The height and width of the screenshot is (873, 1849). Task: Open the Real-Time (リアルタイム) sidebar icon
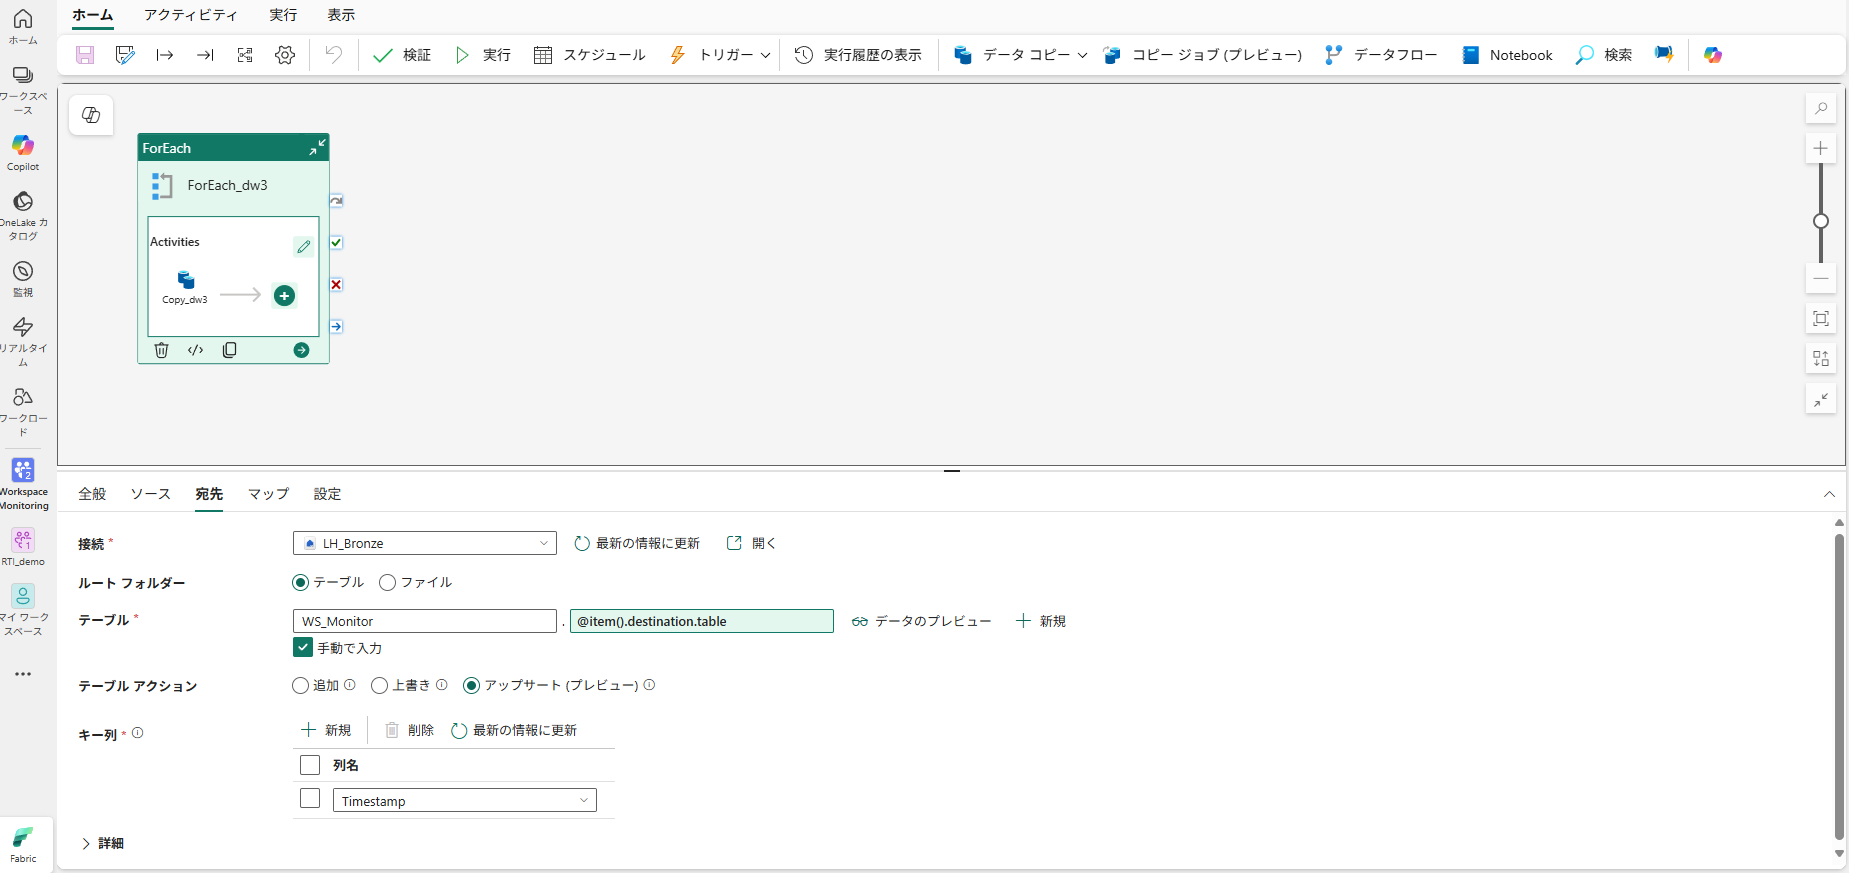click(23, 341)
